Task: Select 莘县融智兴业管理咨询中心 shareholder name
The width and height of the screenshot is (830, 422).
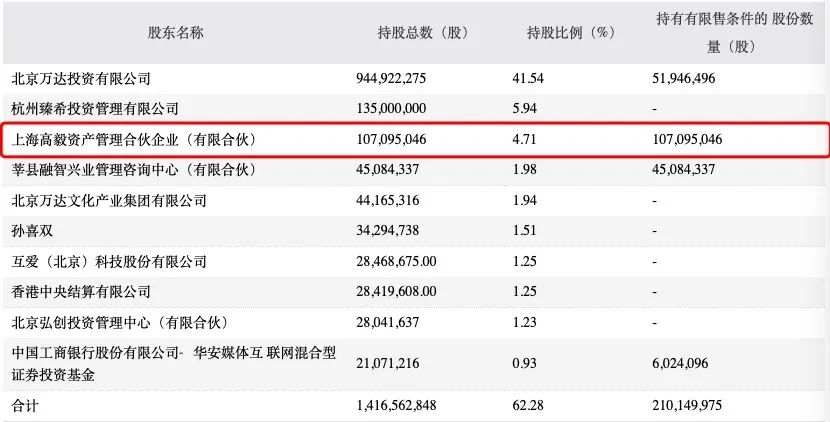Action: [134, 169]
